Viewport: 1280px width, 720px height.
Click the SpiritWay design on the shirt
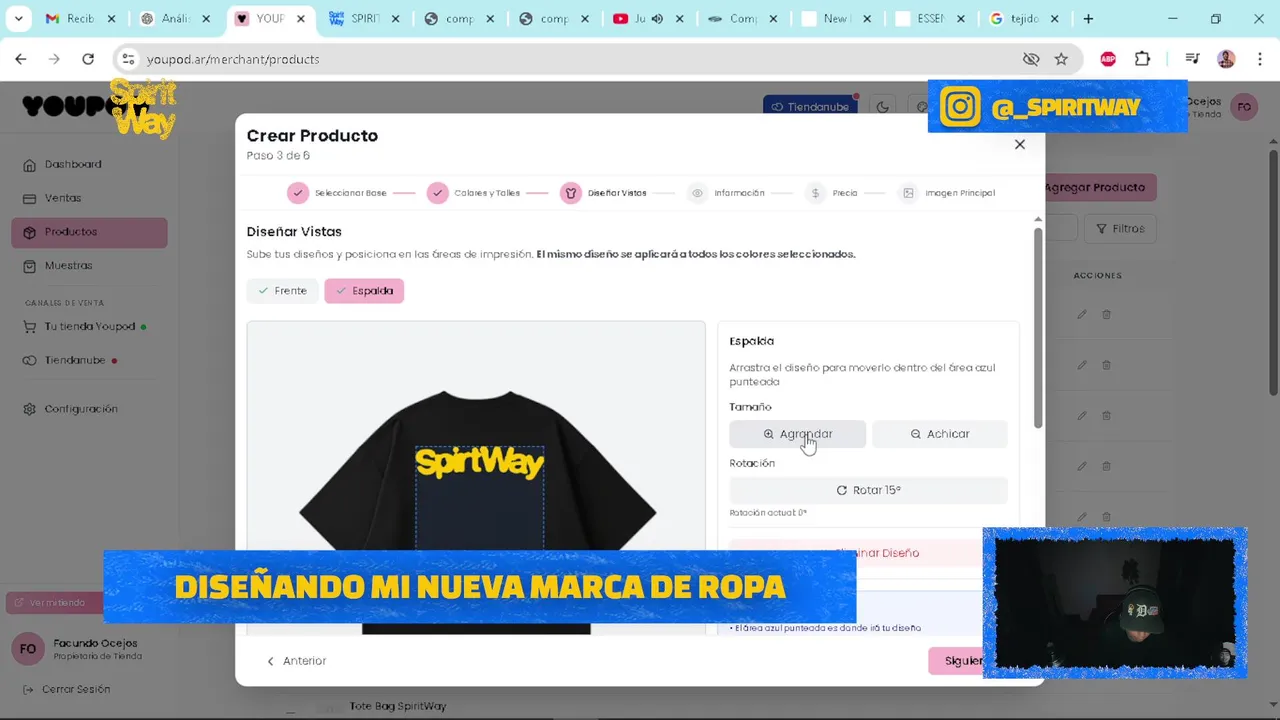(479, 463)
